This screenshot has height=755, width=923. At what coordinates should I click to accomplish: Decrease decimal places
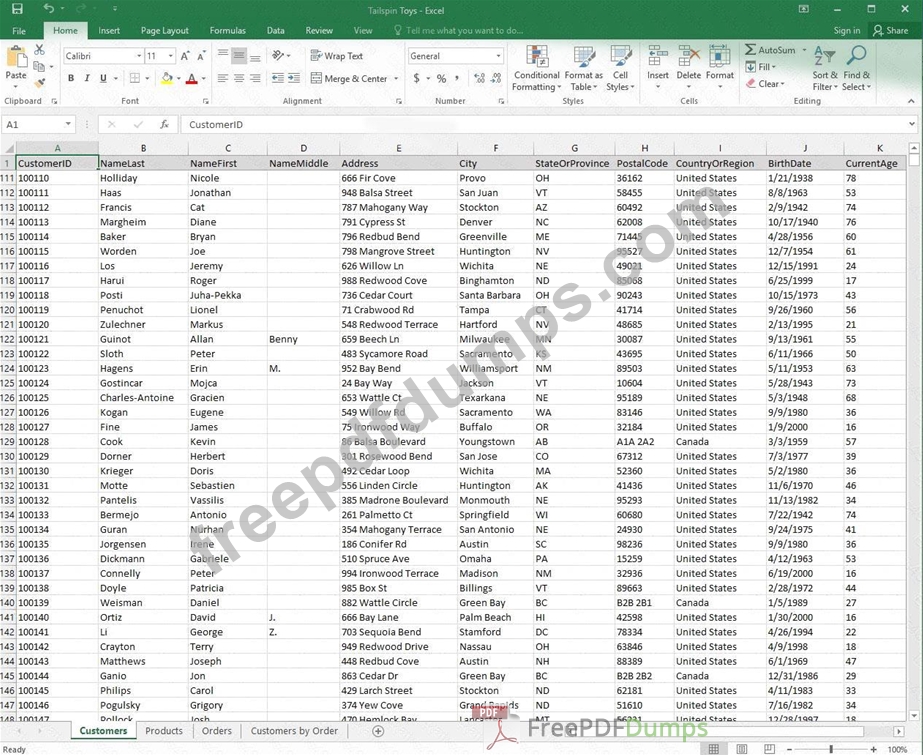496,78
